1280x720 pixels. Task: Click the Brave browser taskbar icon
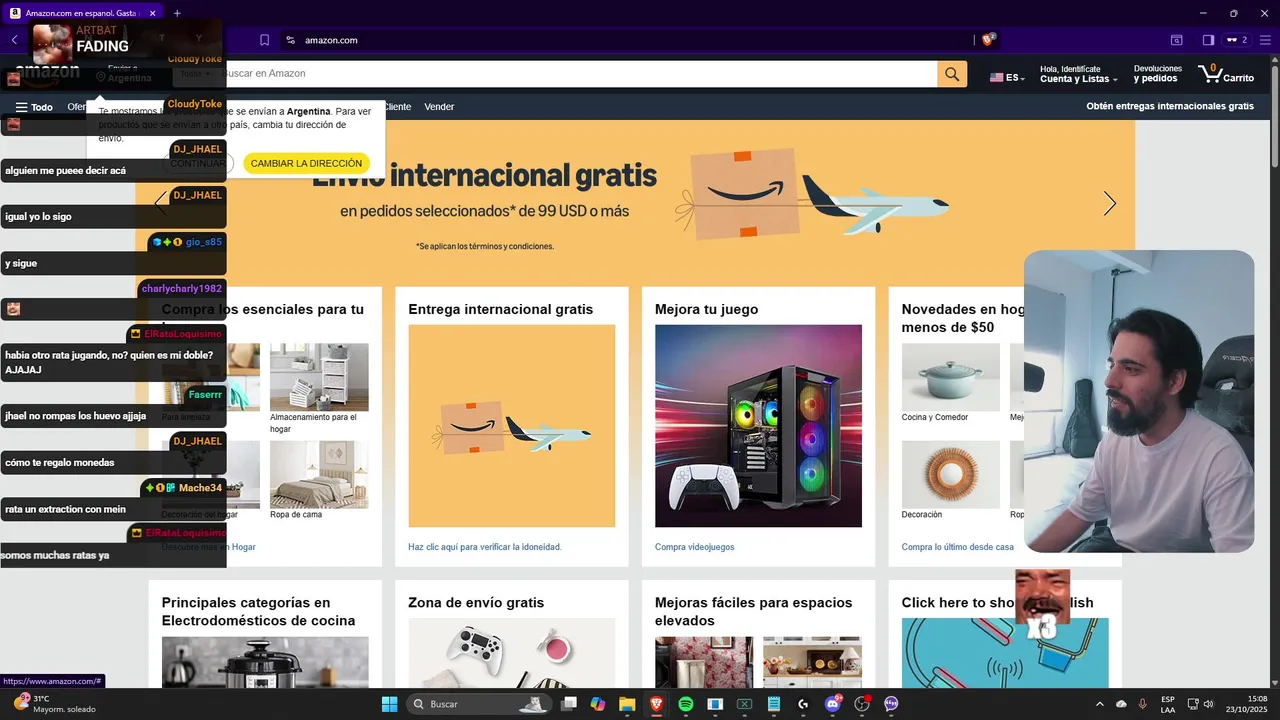[x=657, y=704]
